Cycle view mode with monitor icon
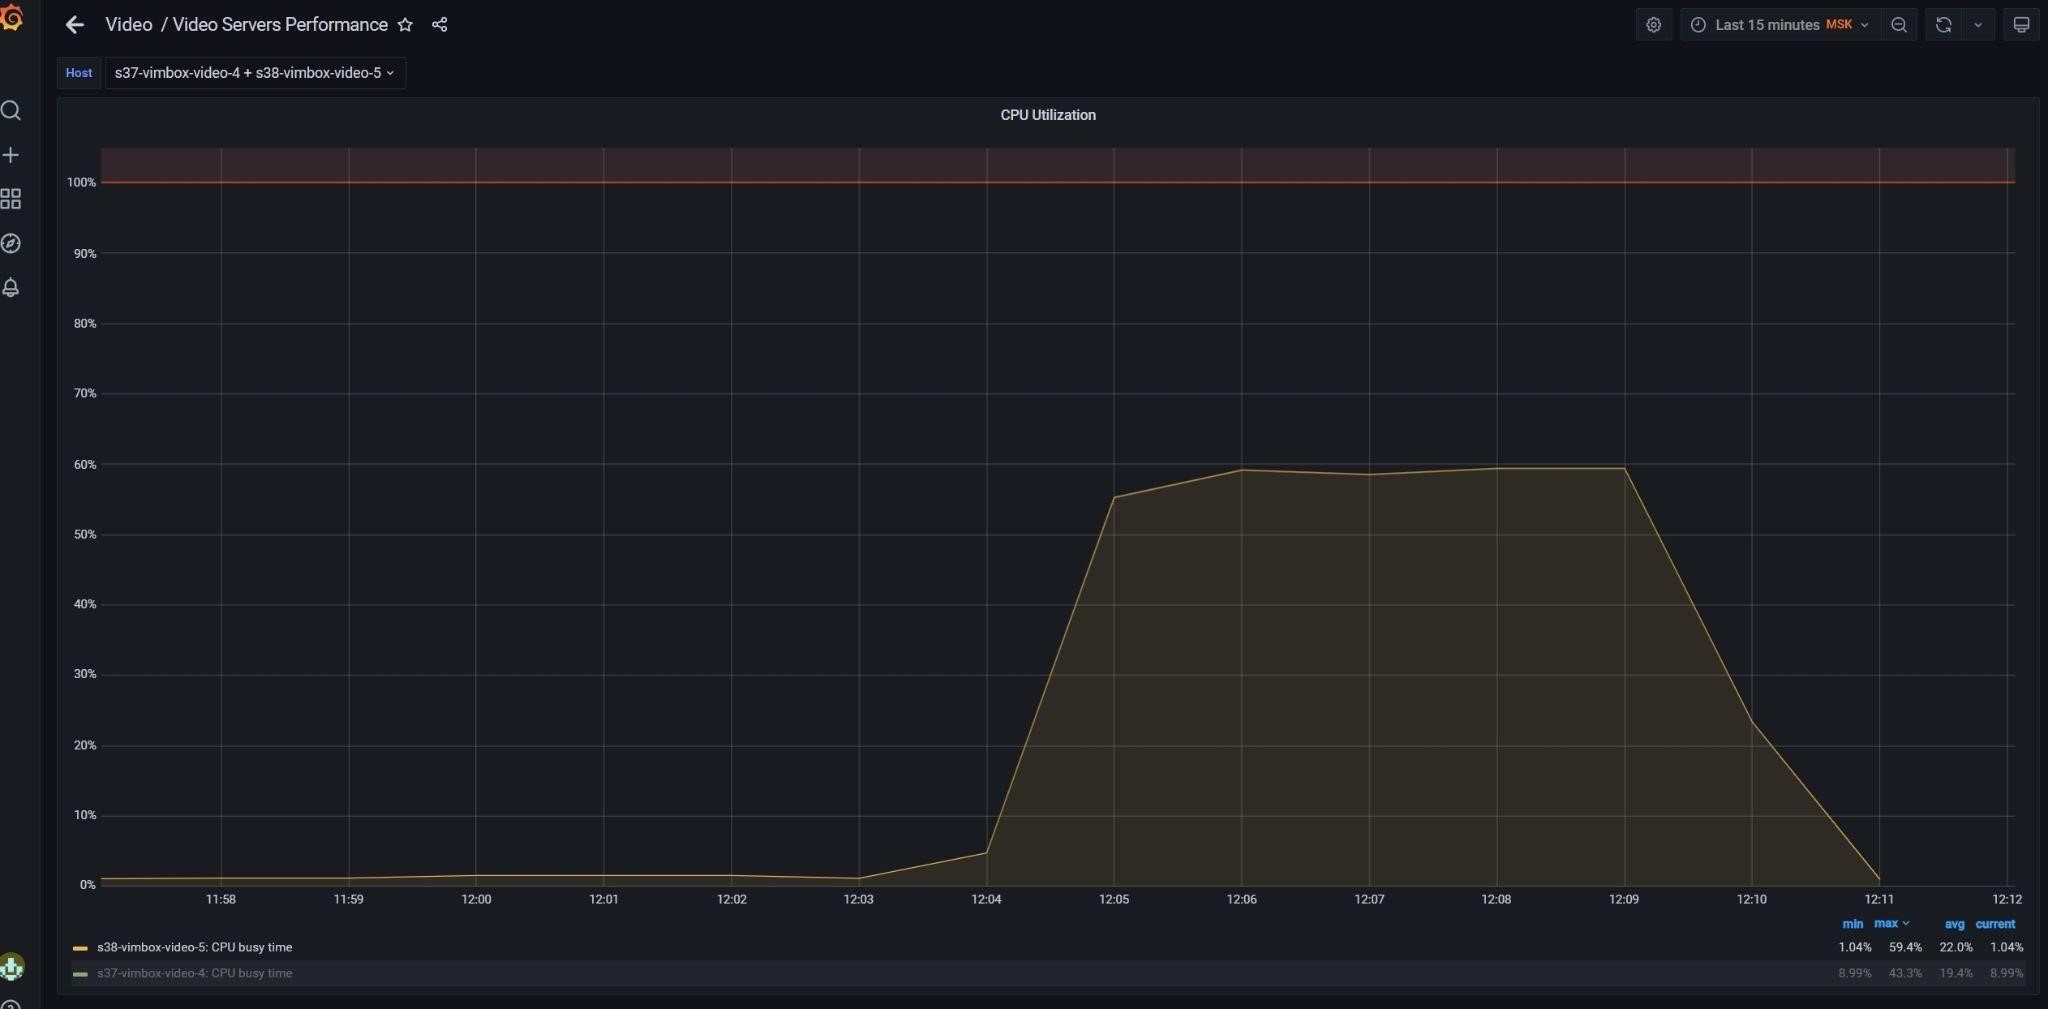The height and width of the screenshot is (1009, 2048). tap(2021, 25)
